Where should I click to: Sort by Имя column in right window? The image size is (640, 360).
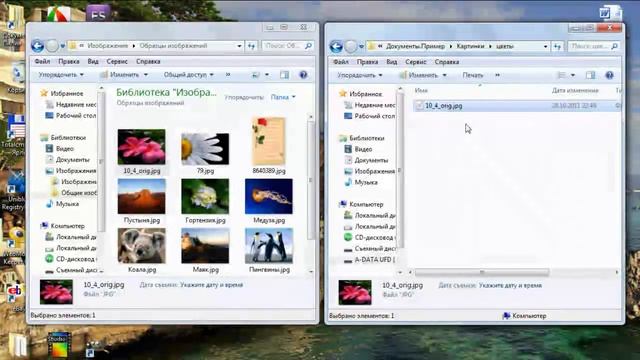pyautogui.click(x=421, y=91)
